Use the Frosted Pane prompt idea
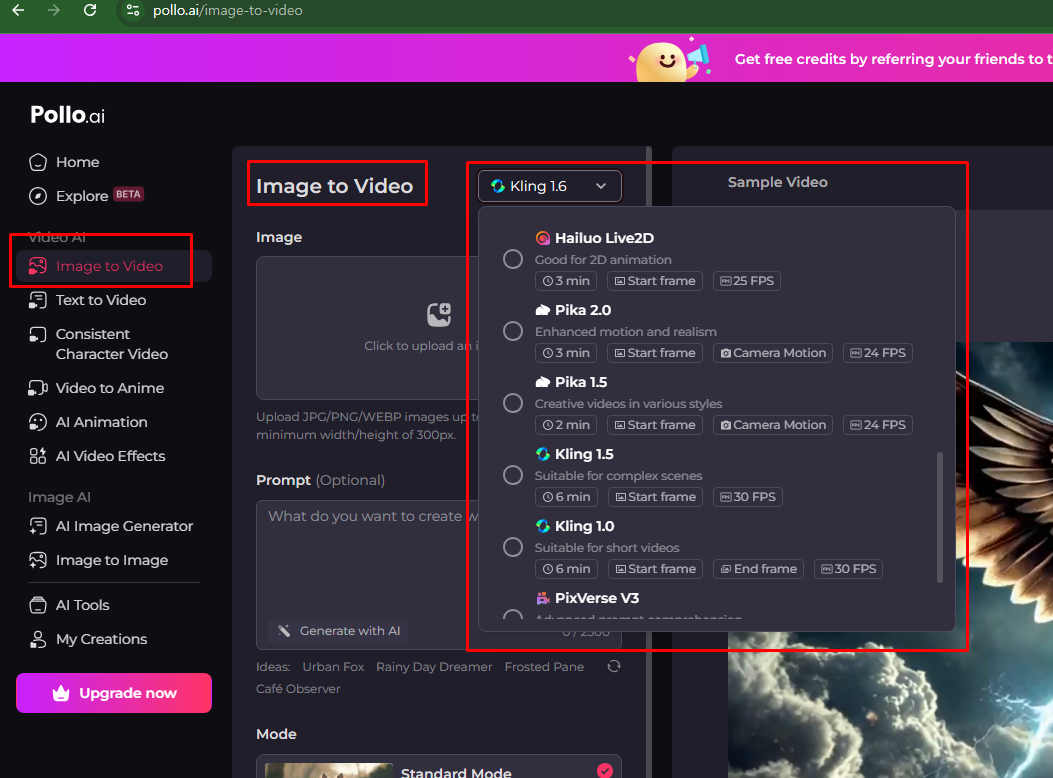1053x778 pixels. [544, 667]
